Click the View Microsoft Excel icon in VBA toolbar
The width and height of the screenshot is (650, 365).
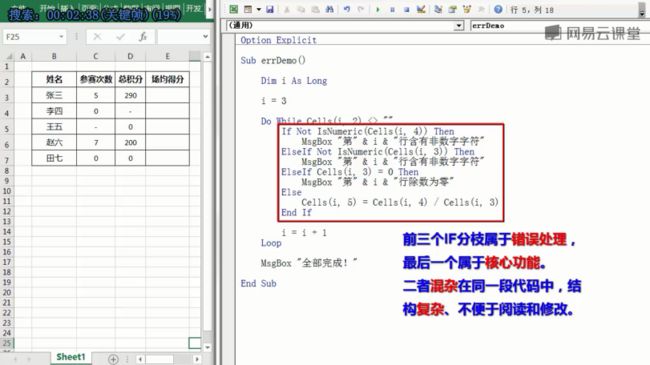click(x=234, y=9)
